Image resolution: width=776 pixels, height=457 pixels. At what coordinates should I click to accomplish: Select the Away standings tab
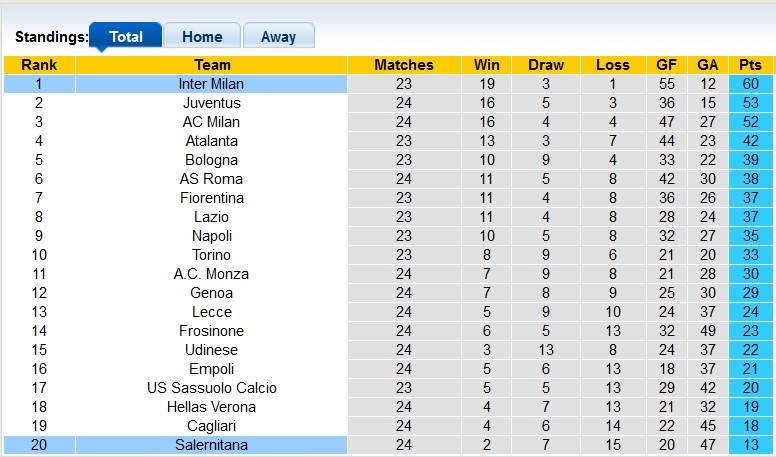tap(278, 37)
